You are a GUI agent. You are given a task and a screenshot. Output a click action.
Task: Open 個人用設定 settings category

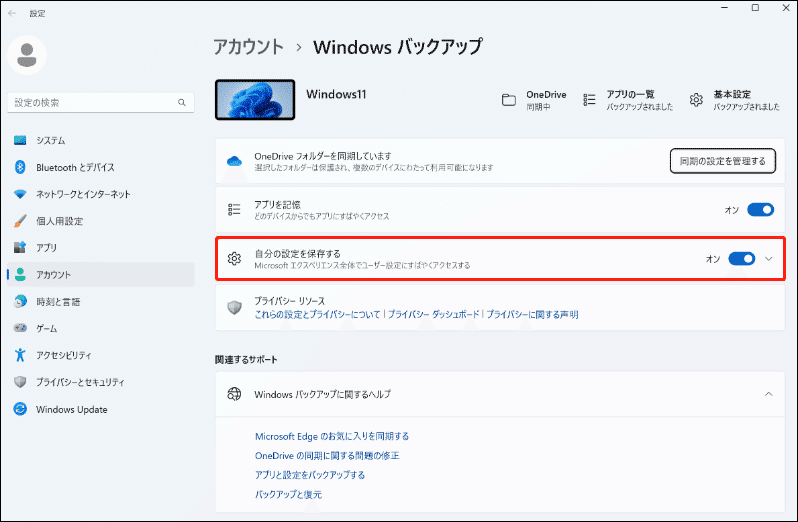(101, 221)
